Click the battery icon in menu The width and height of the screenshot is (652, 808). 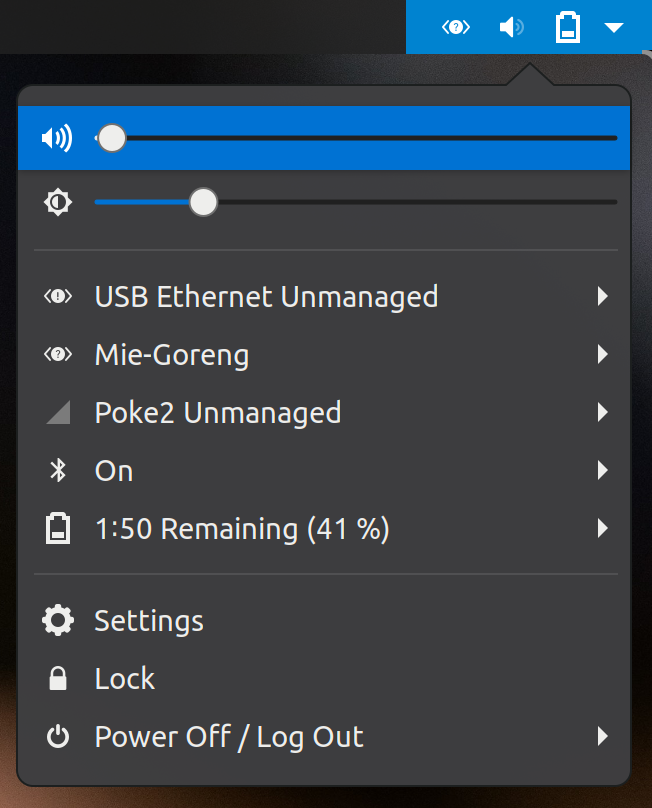58,529
